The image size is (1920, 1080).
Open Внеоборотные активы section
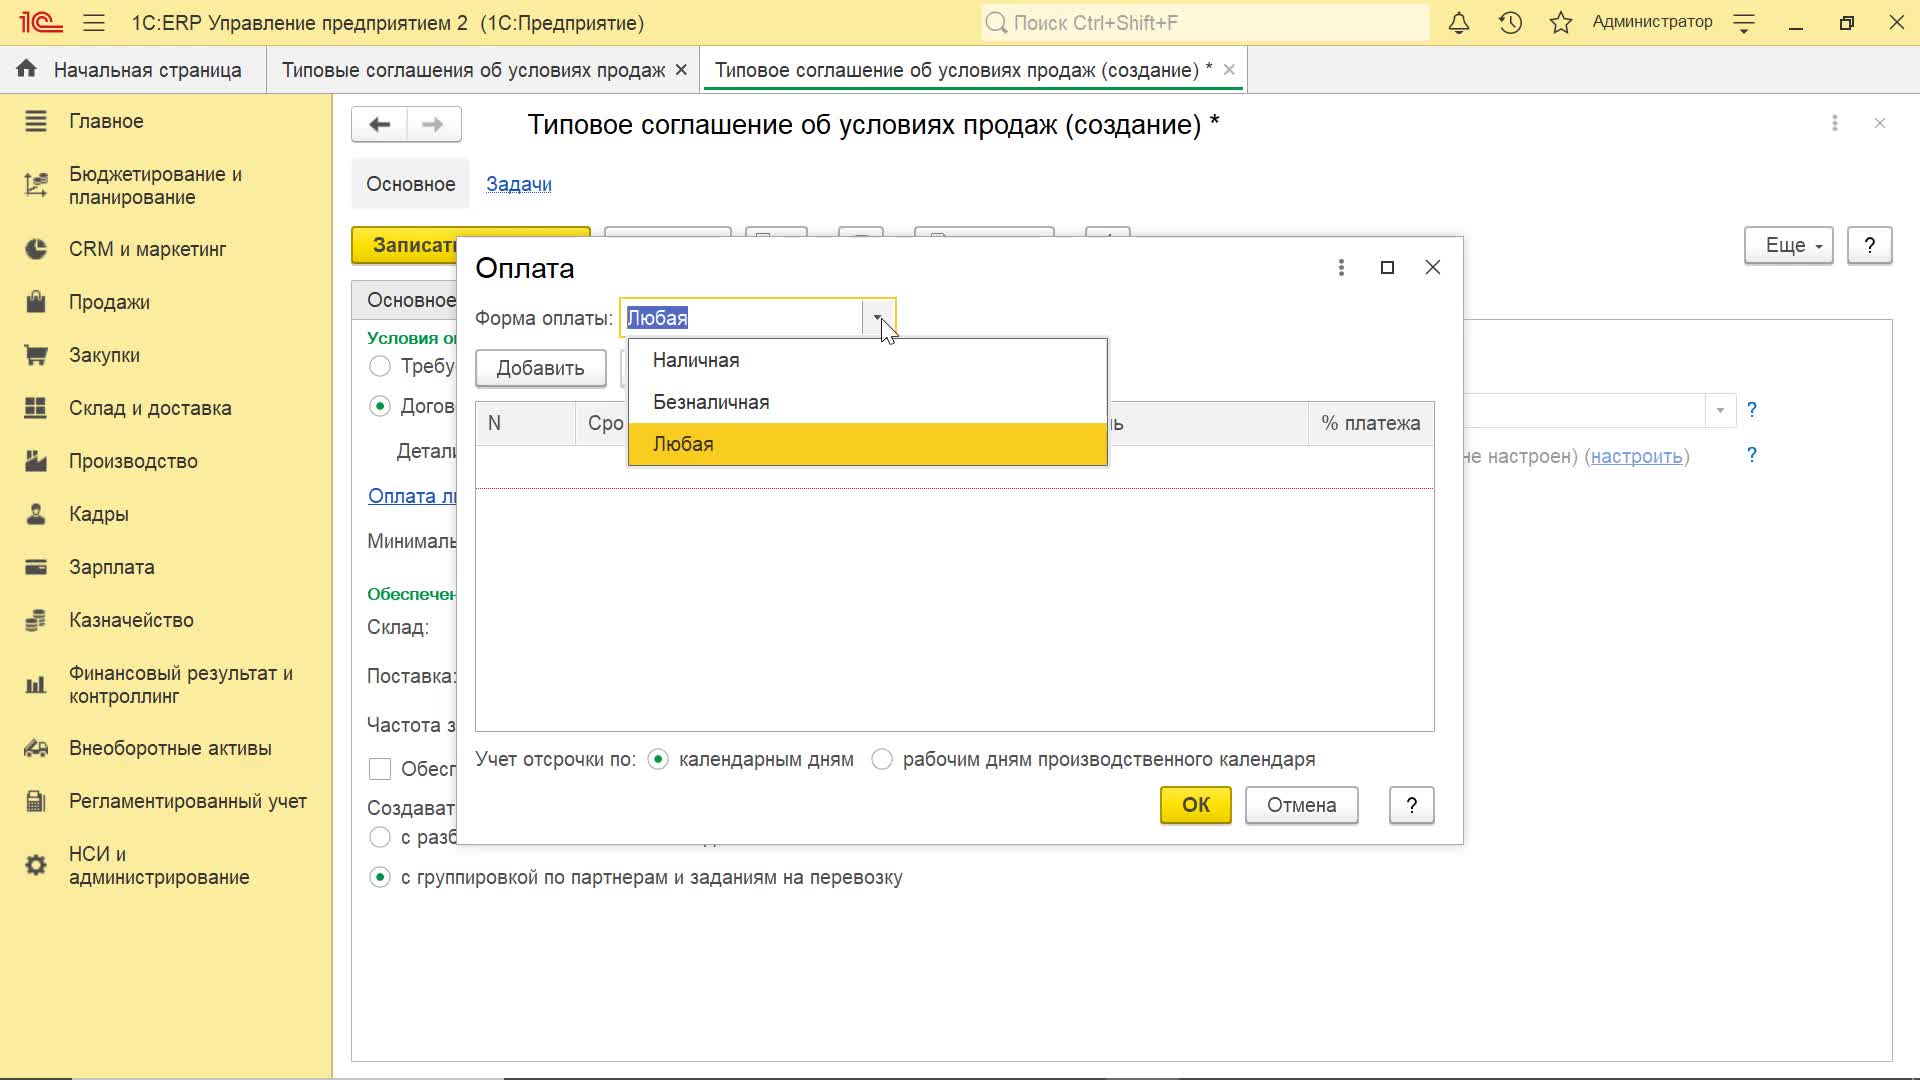[166, 748]
